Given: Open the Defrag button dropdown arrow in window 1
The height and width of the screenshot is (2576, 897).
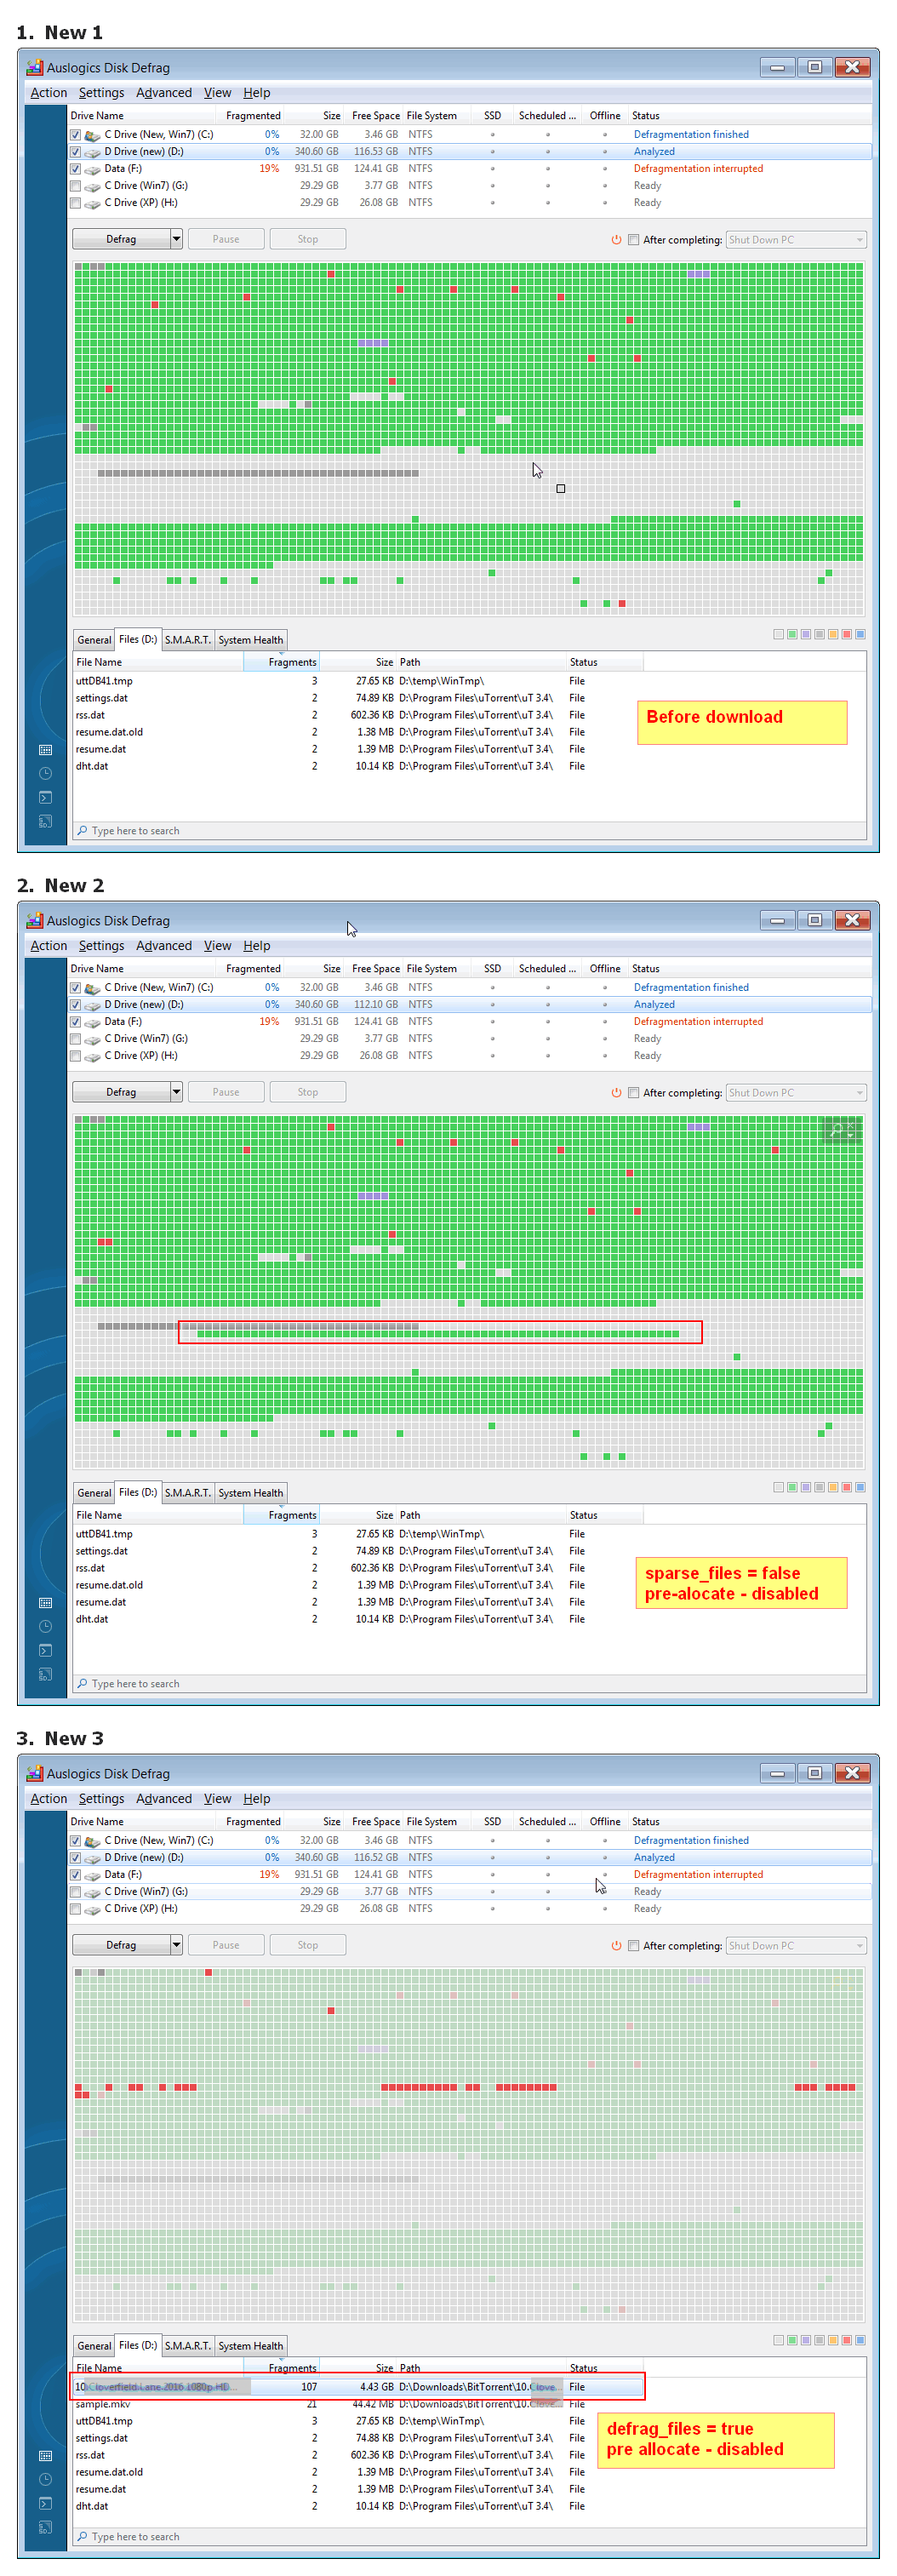Looking at the screenshot, I should coord(176,240).
